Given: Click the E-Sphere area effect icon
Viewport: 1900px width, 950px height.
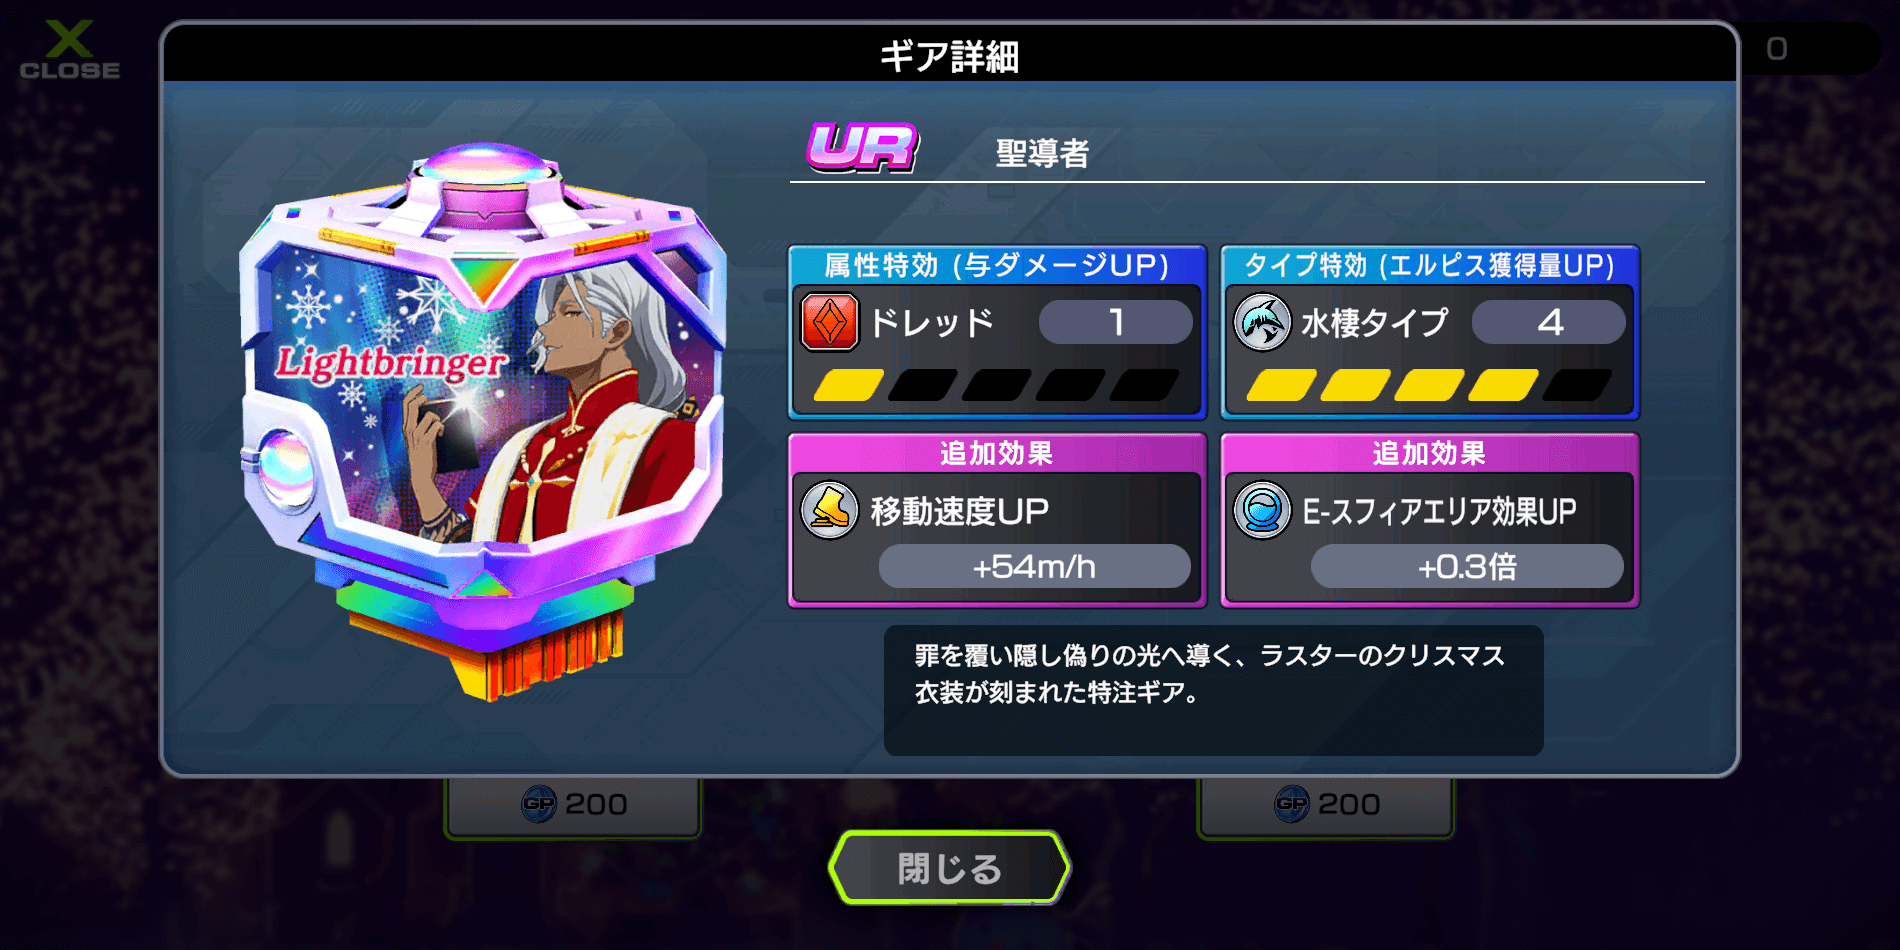Looking at the screenshot, I should click(x=1262, y=510).
